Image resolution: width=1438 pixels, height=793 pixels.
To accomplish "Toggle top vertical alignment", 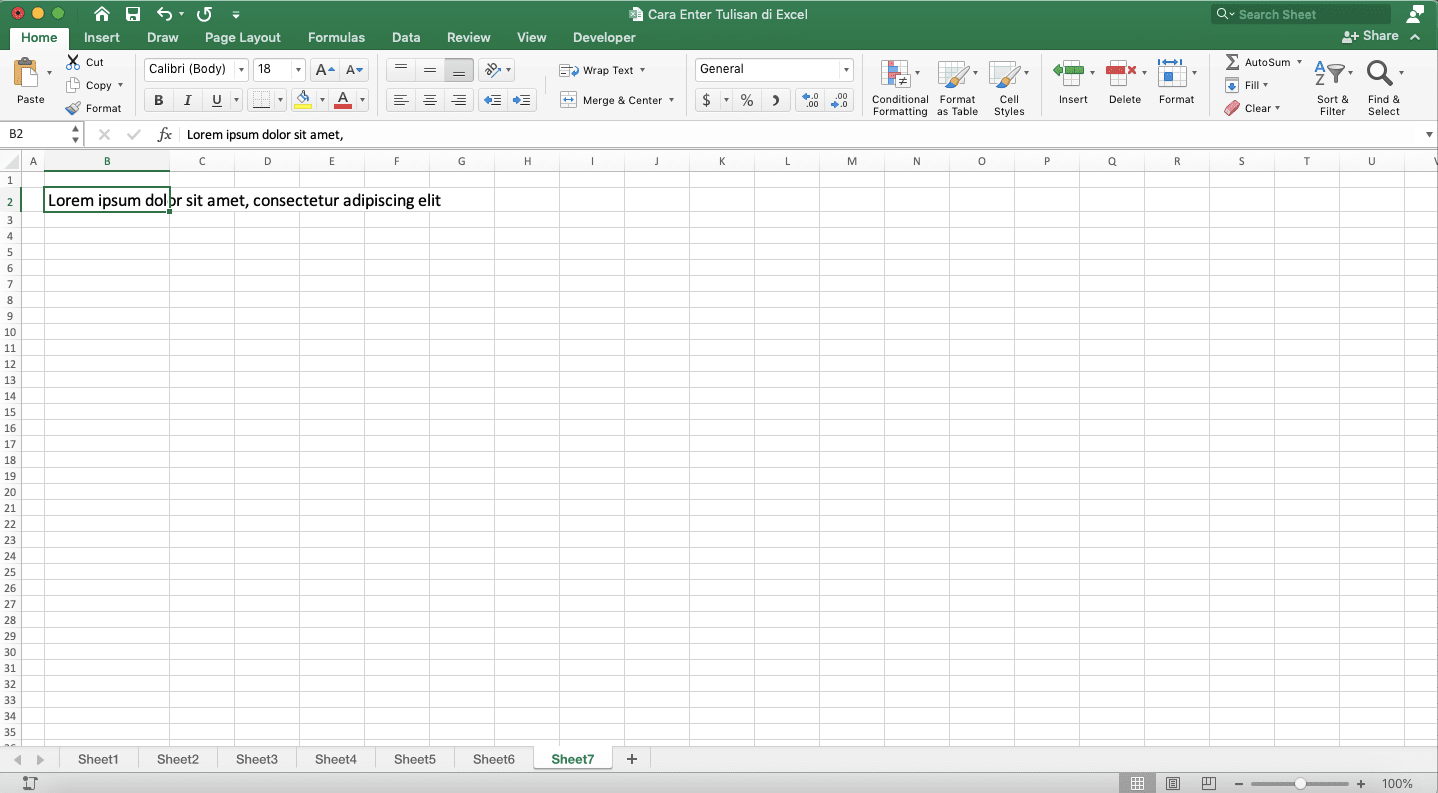I will pyautogui.click(x=401, y=70).
